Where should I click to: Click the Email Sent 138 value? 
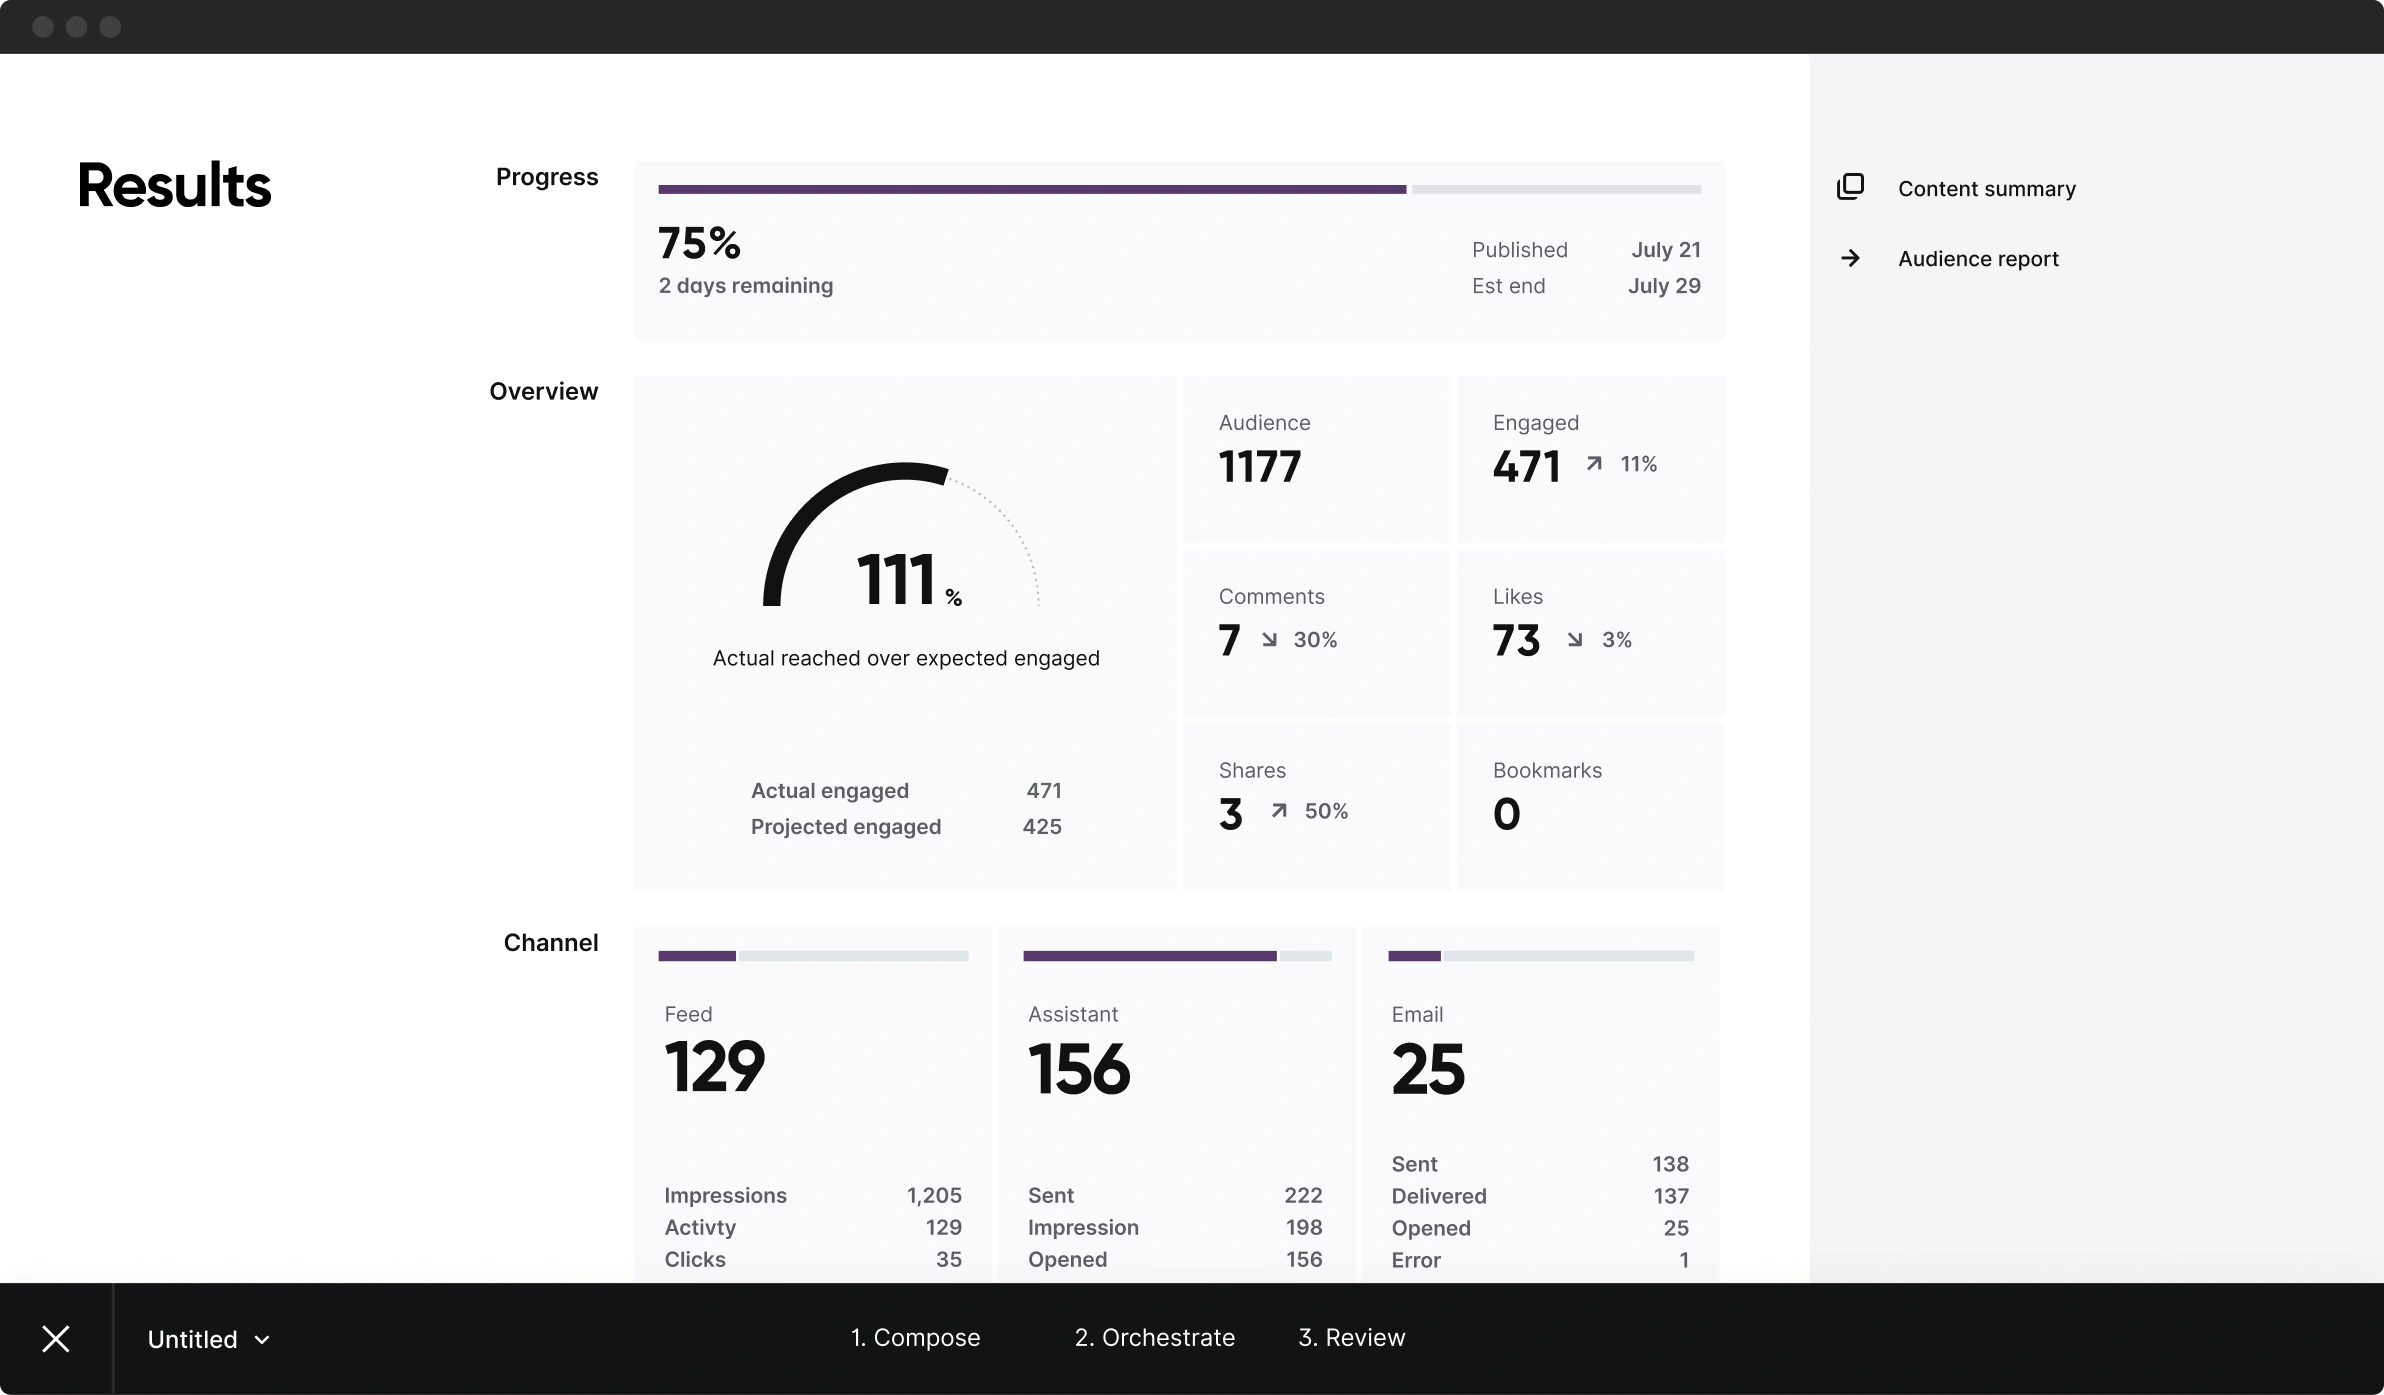tap(1670, 1164)
